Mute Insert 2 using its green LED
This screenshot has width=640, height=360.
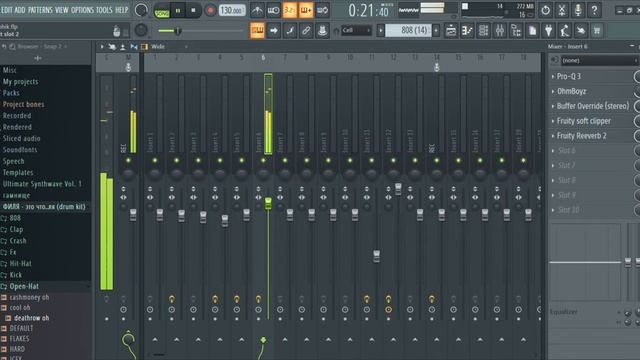coord(176,160)
